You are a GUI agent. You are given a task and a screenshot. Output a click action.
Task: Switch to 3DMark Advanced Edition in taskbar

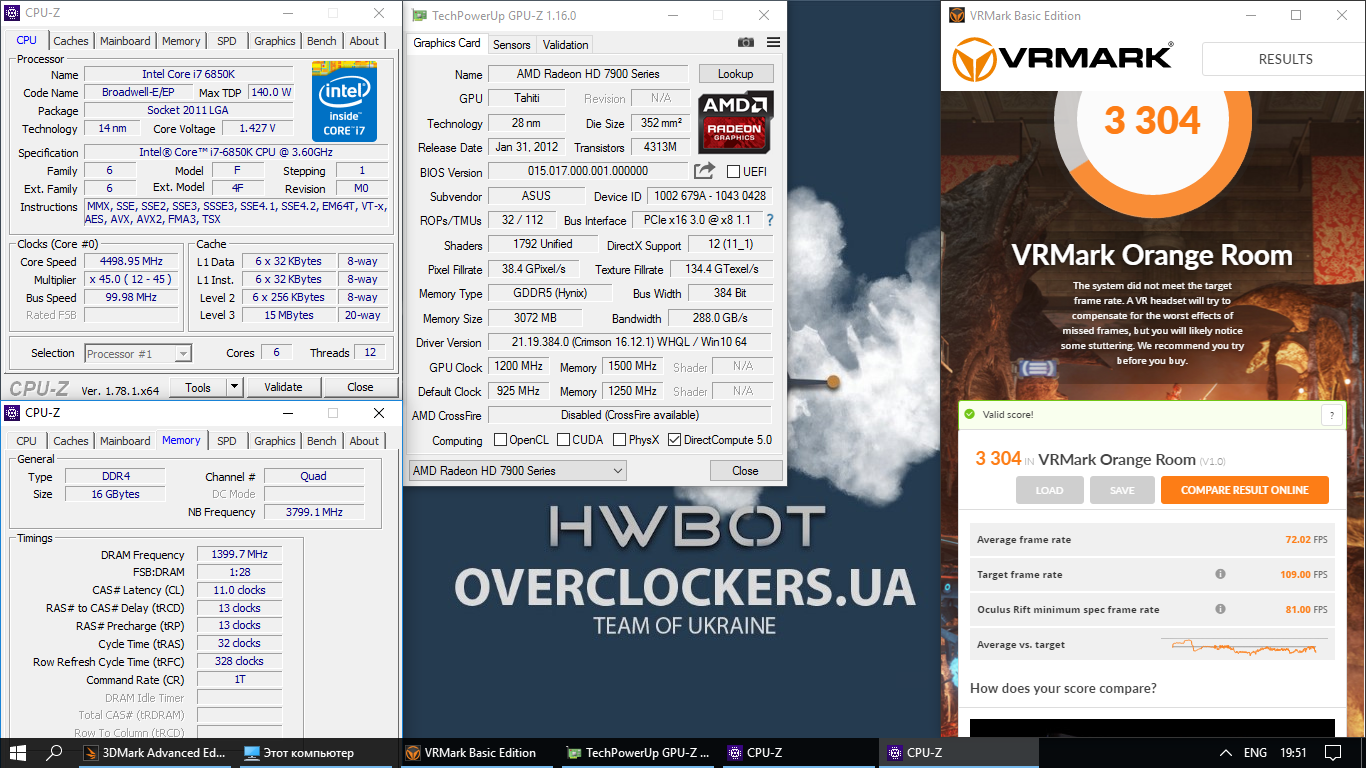click(x=156, y=753)
